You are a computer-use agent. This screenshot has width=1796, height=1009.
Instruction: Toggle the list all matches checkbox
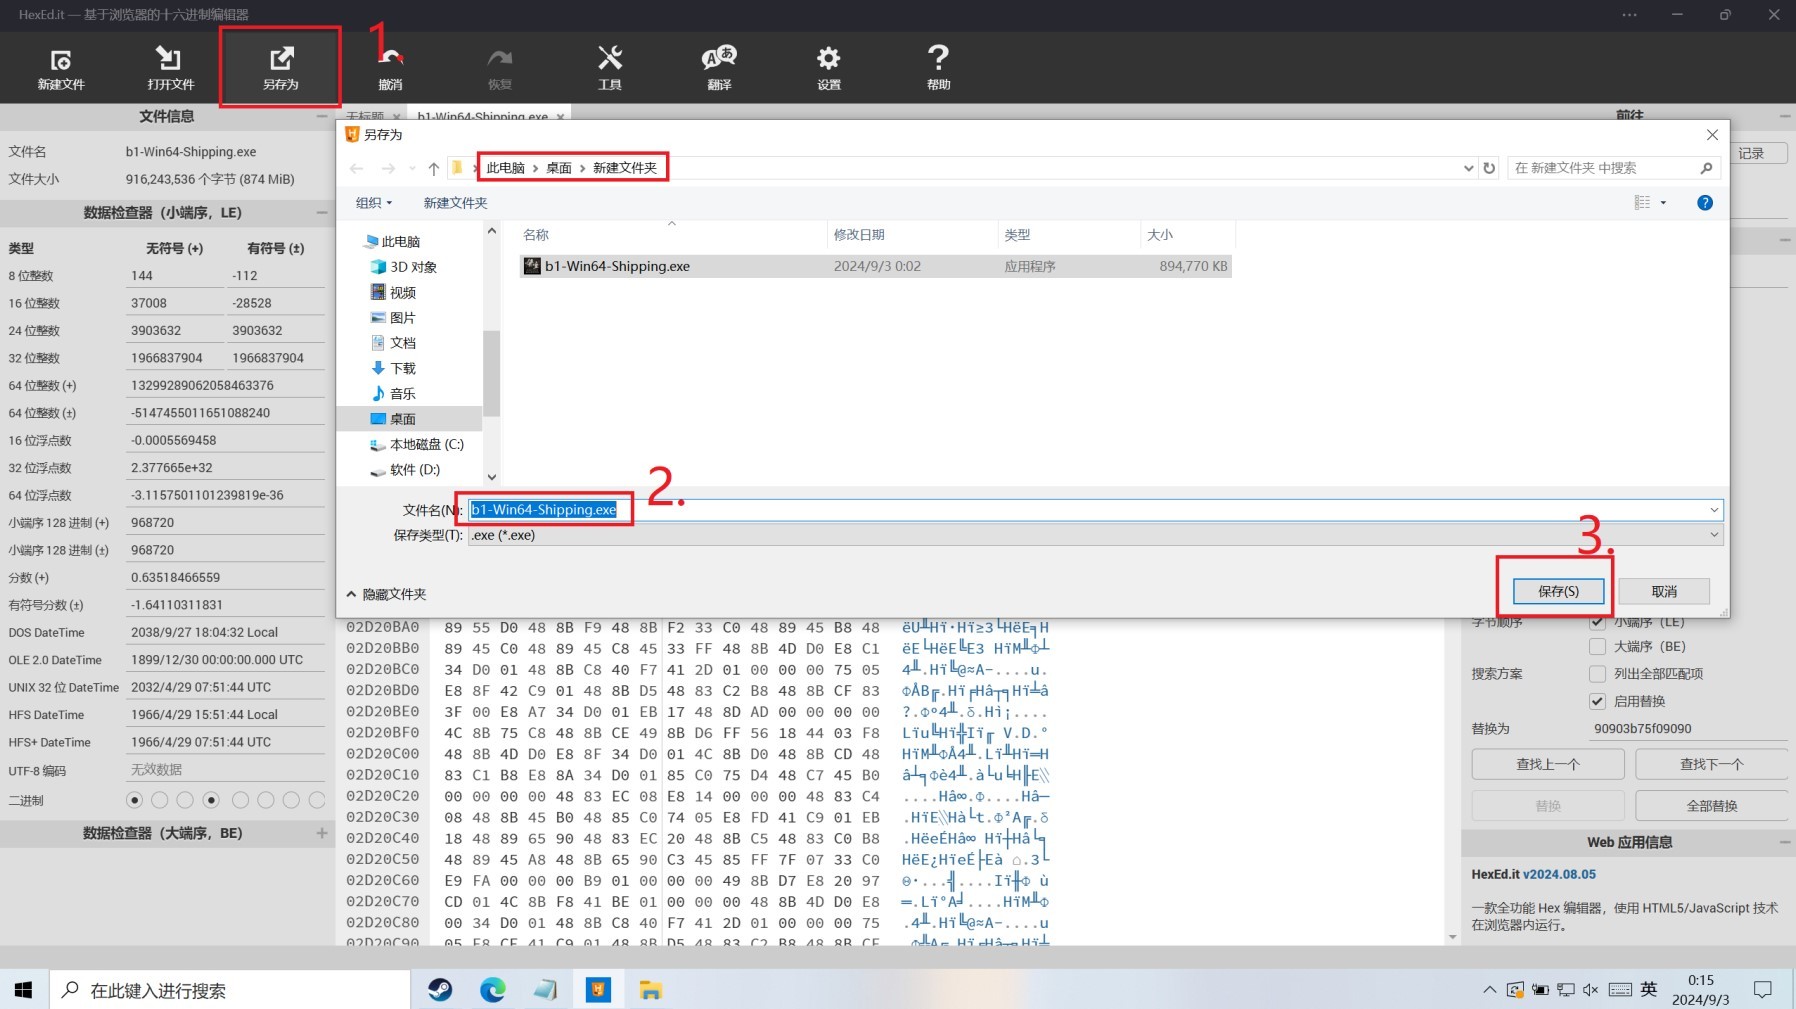click(x=1597, y=674)
